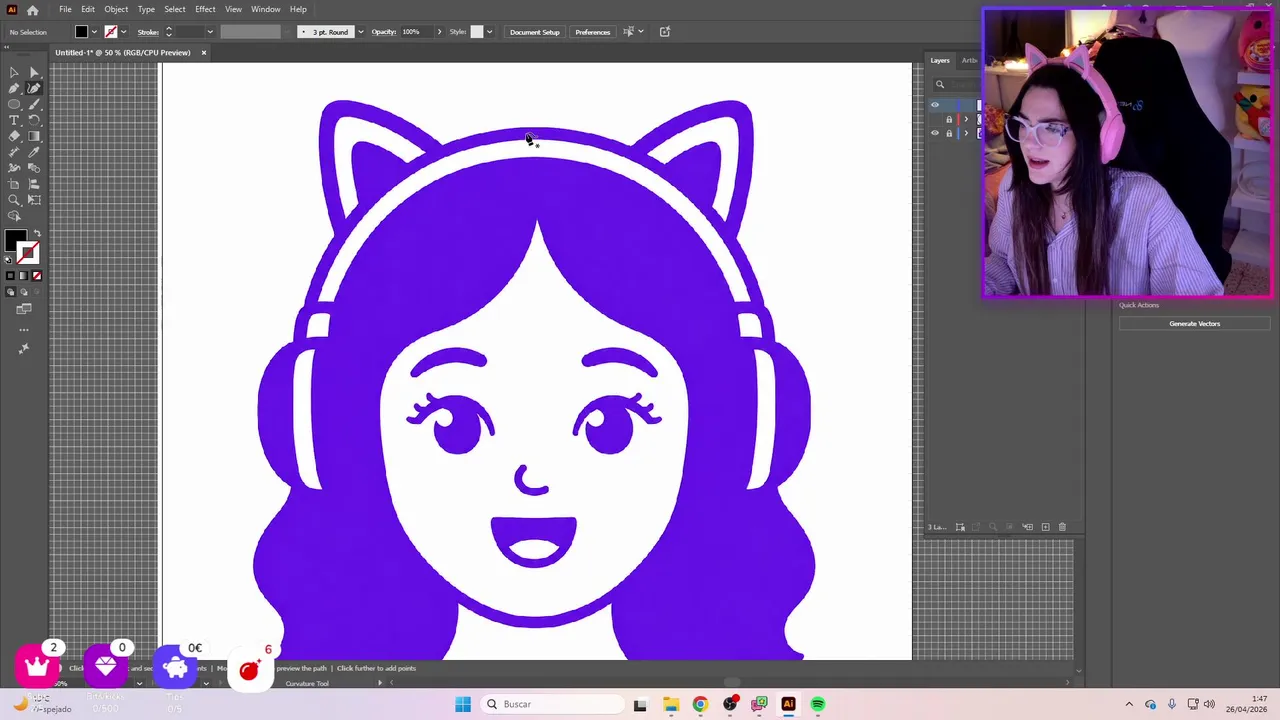The width and height of the screenshot is (1280, 720).
Task: Select the Rotate tool
Action: 34,120
